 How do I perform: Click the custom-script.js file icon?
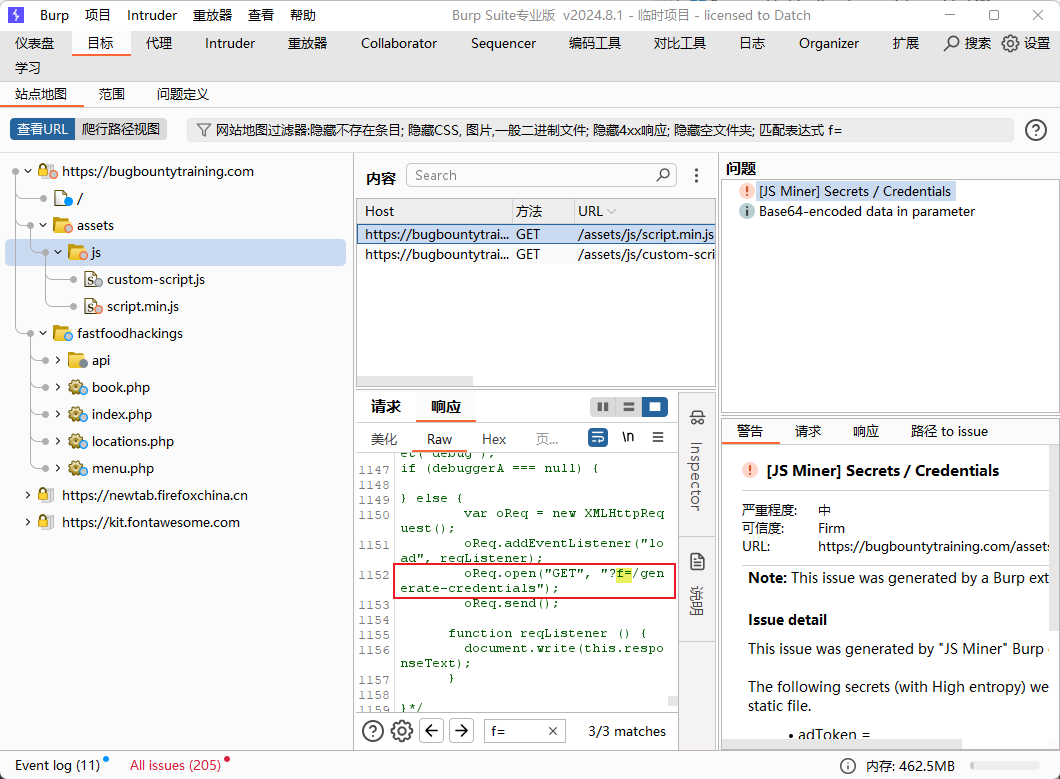(93, 279)
